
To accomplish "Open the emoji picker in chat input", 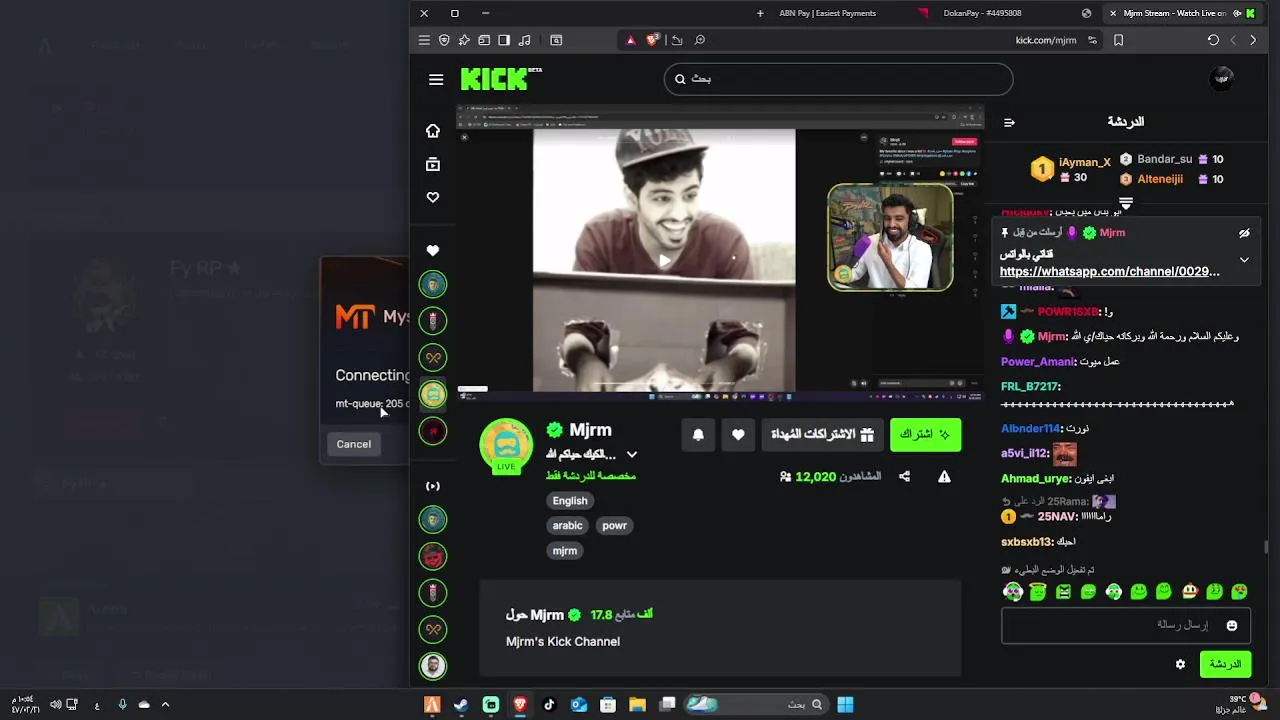I will [1232, 626].
